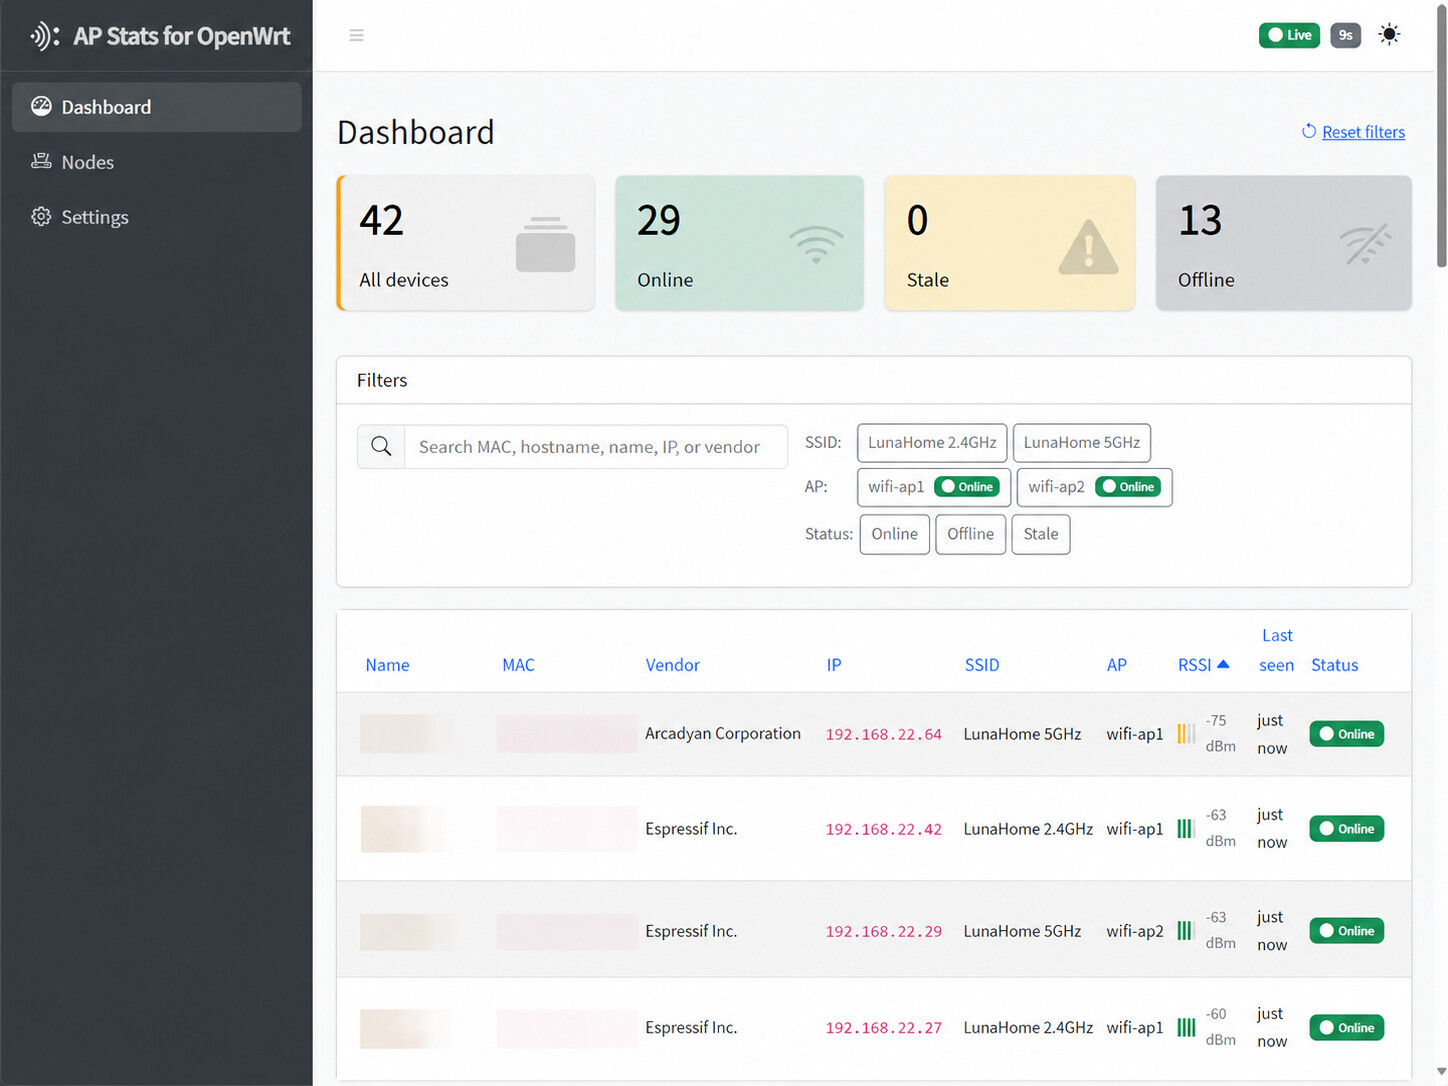Sort the table by Last seen column

click(x=1276, y=650)
